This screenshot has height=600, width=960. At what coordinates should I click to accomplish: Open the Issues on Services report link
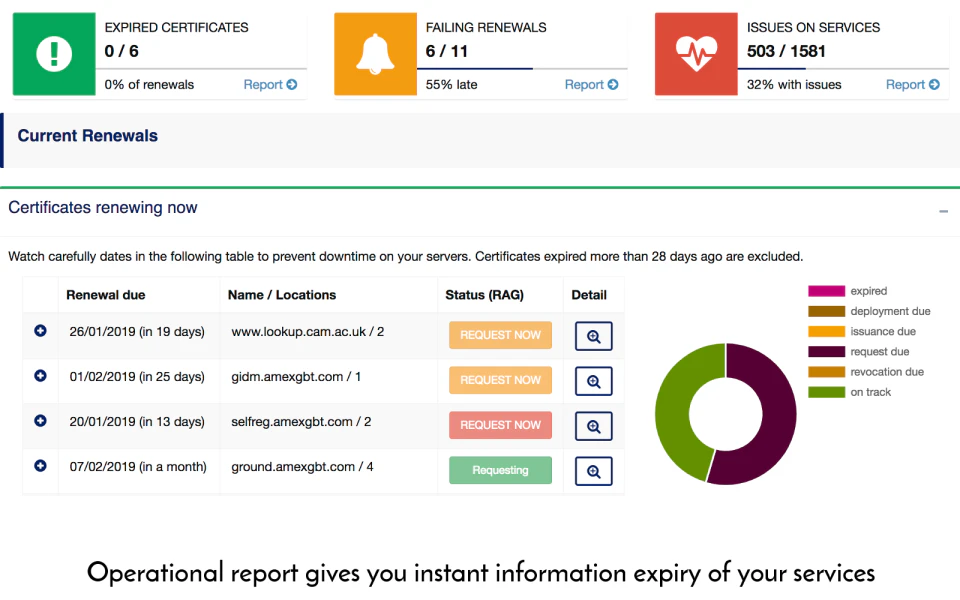click(x=912, y=85)
